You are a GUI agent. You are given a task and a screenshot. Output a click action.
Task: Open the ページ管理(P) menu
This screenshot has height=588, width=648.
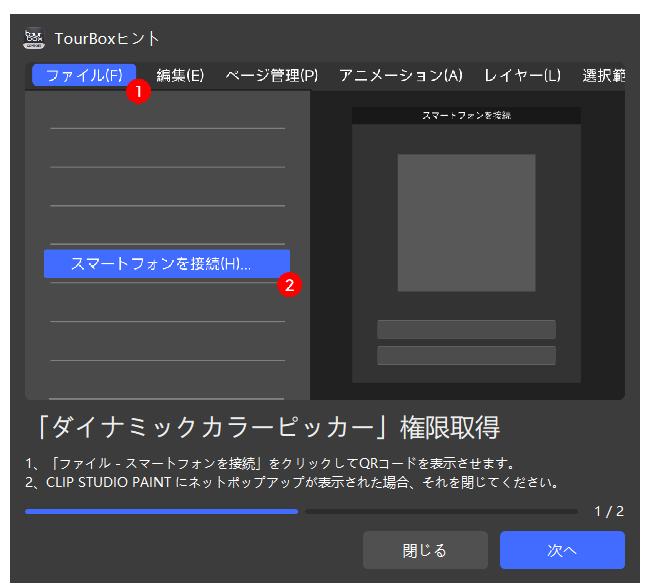coord(271,76)
